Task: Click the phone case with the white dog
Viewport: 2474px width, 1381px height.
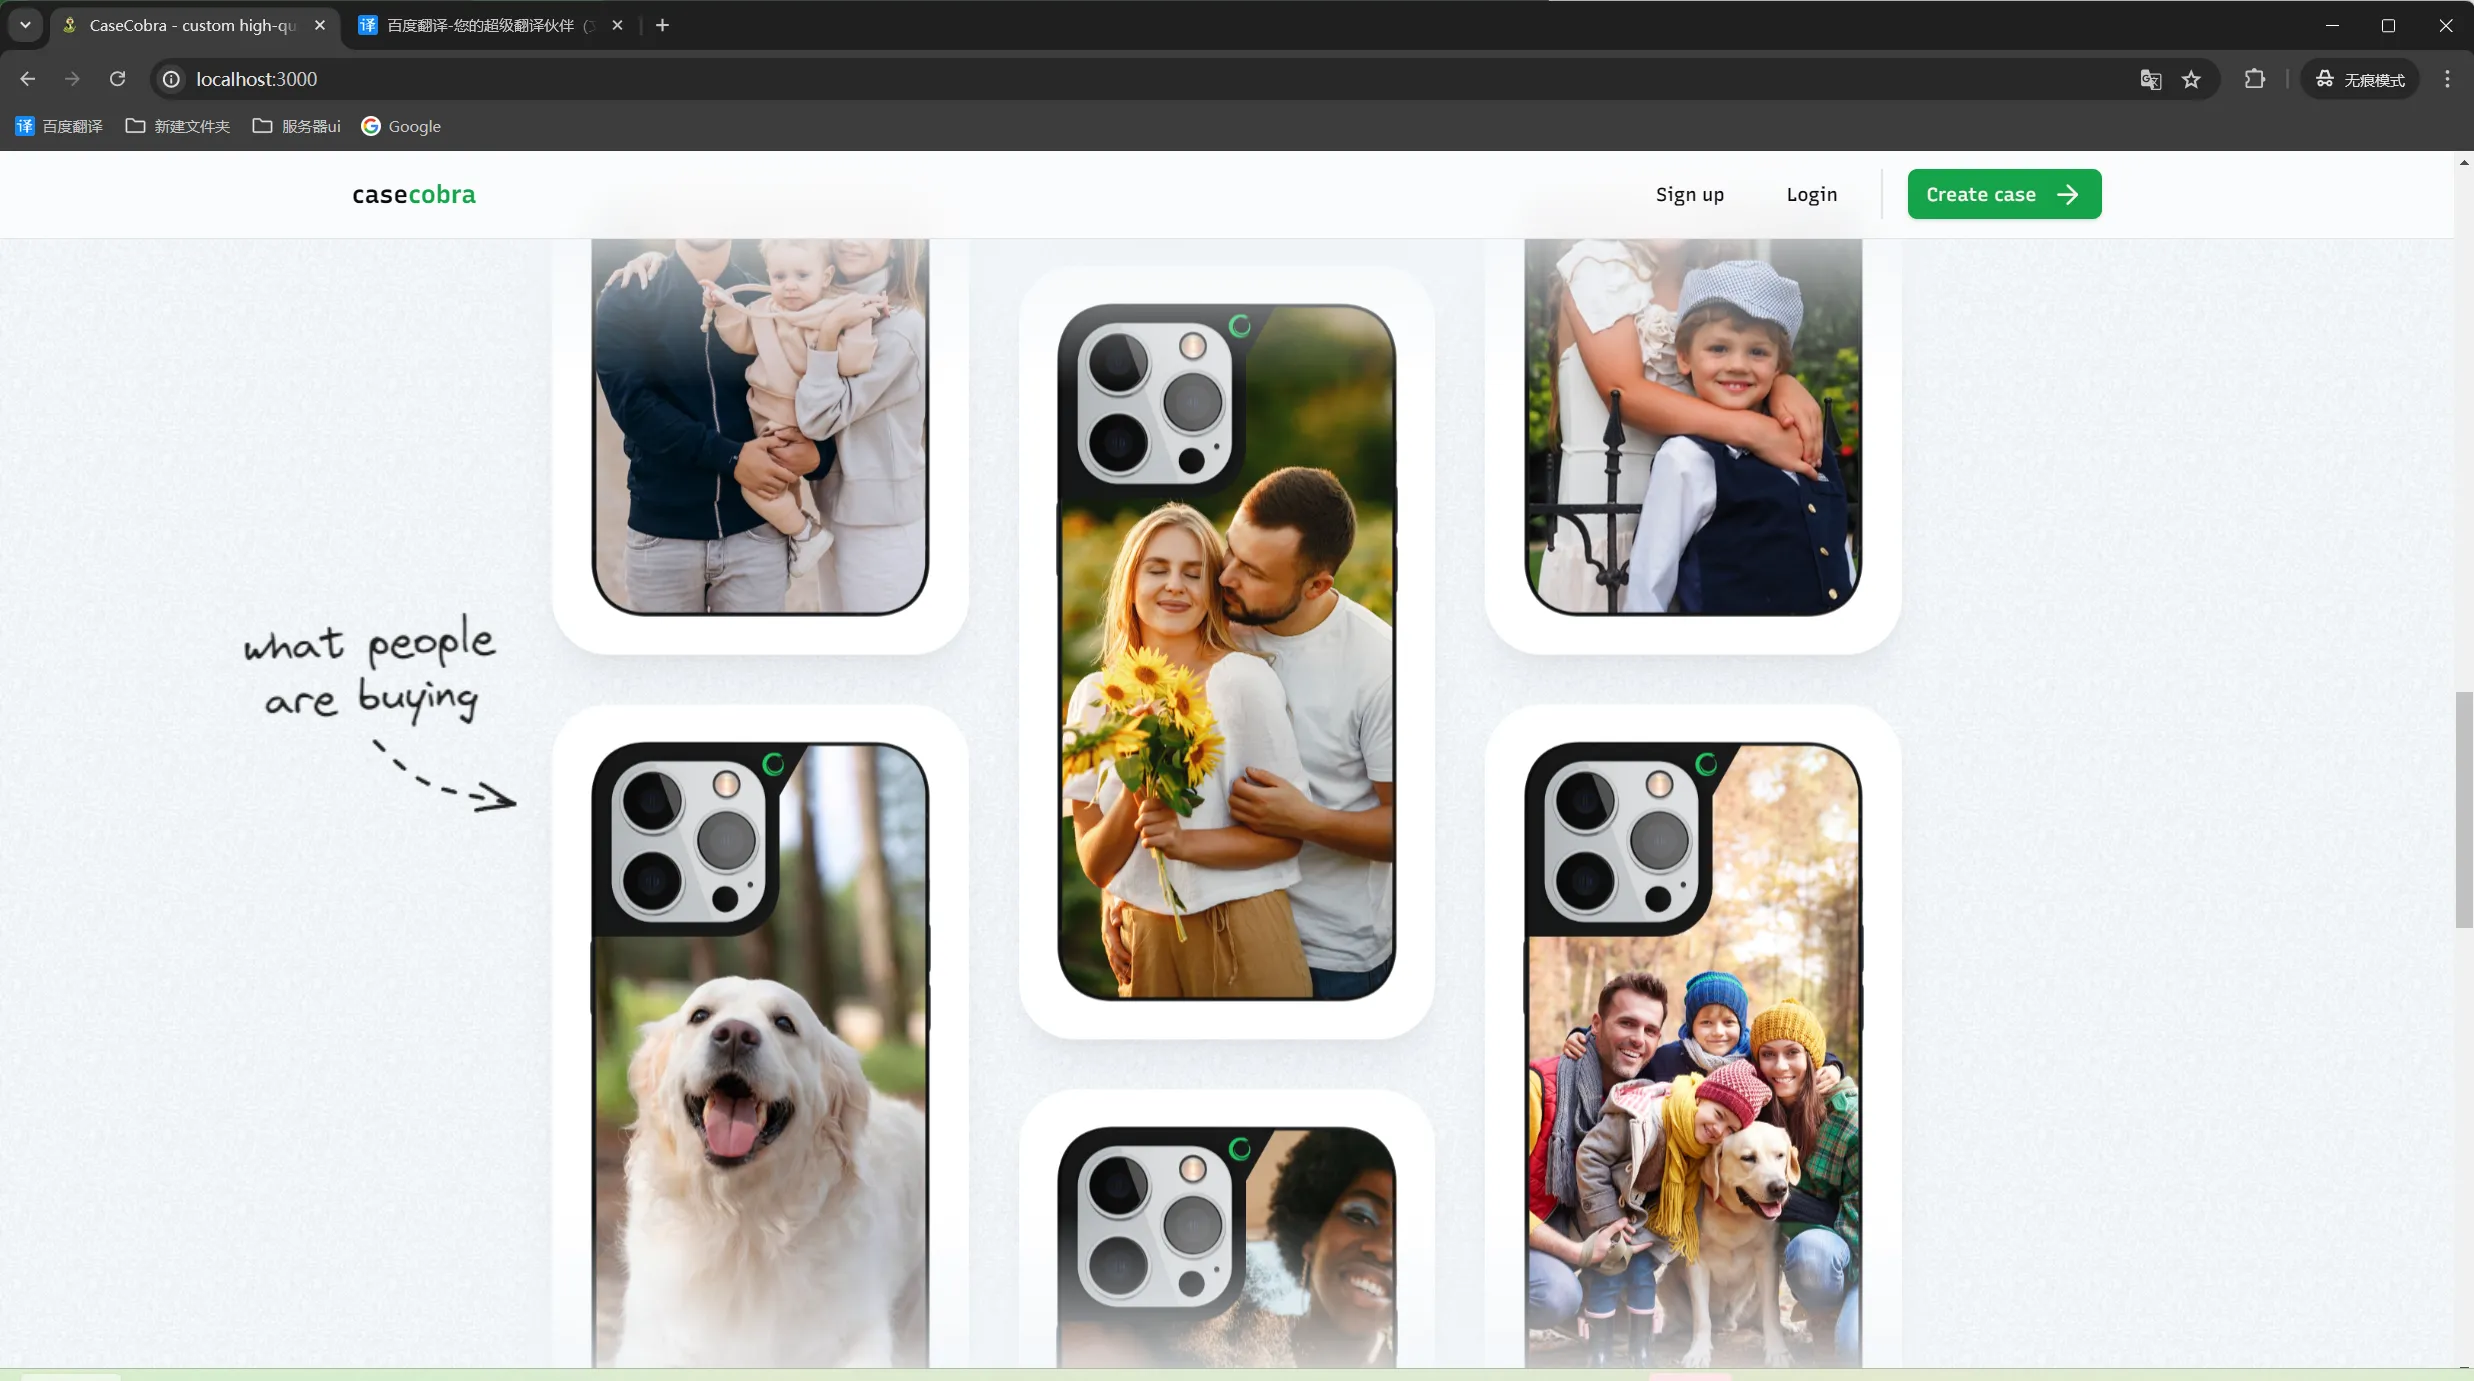Action: click(x=760, y=1055)
